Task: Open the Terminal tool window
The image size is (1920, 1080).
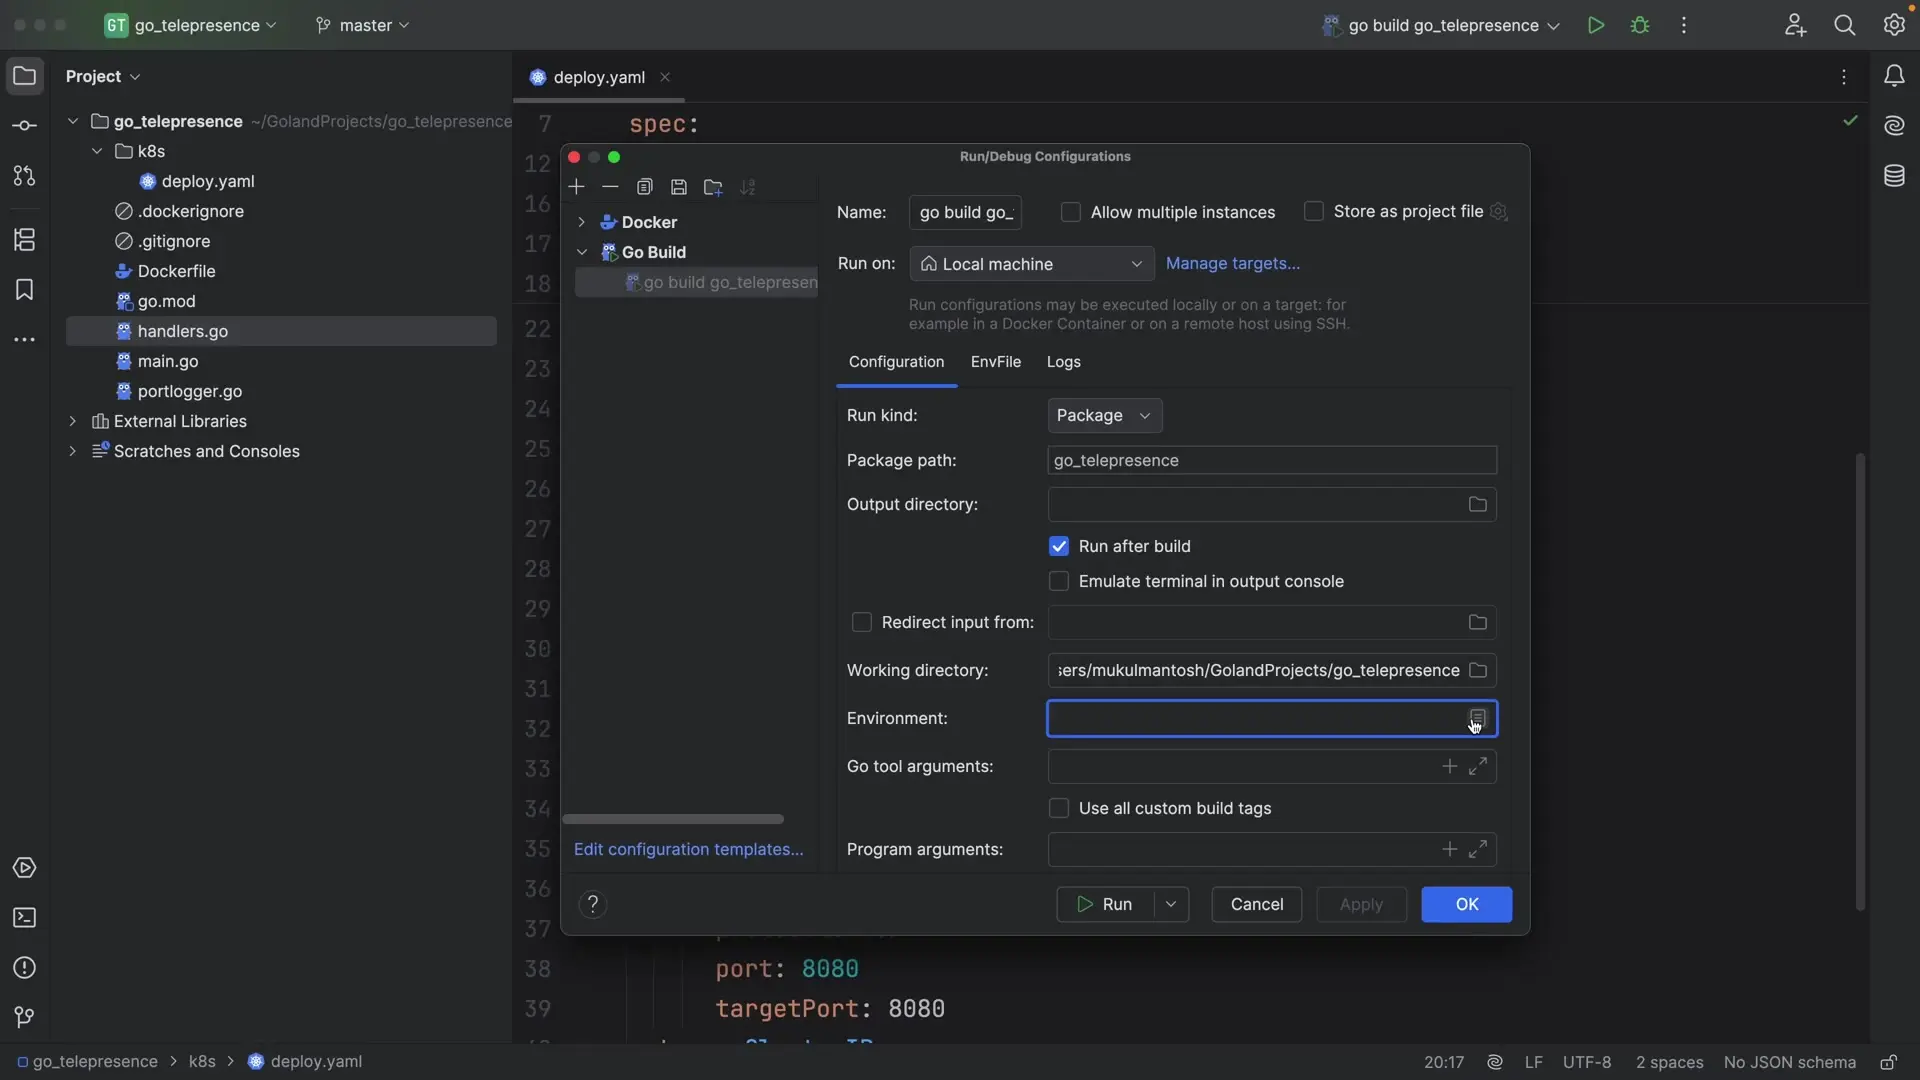Action: click(x=25, y=918)
